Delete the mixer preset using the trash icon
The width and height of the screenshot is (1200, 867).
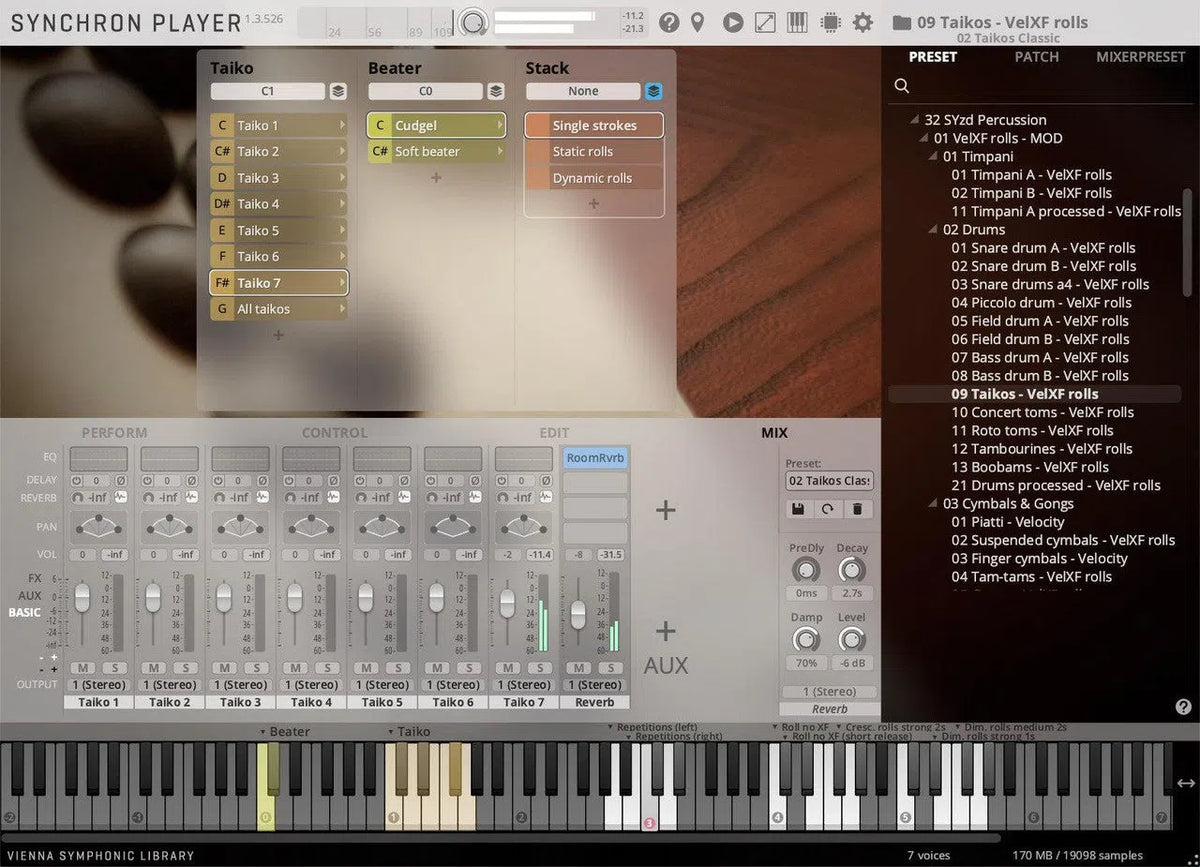(857, 509)
